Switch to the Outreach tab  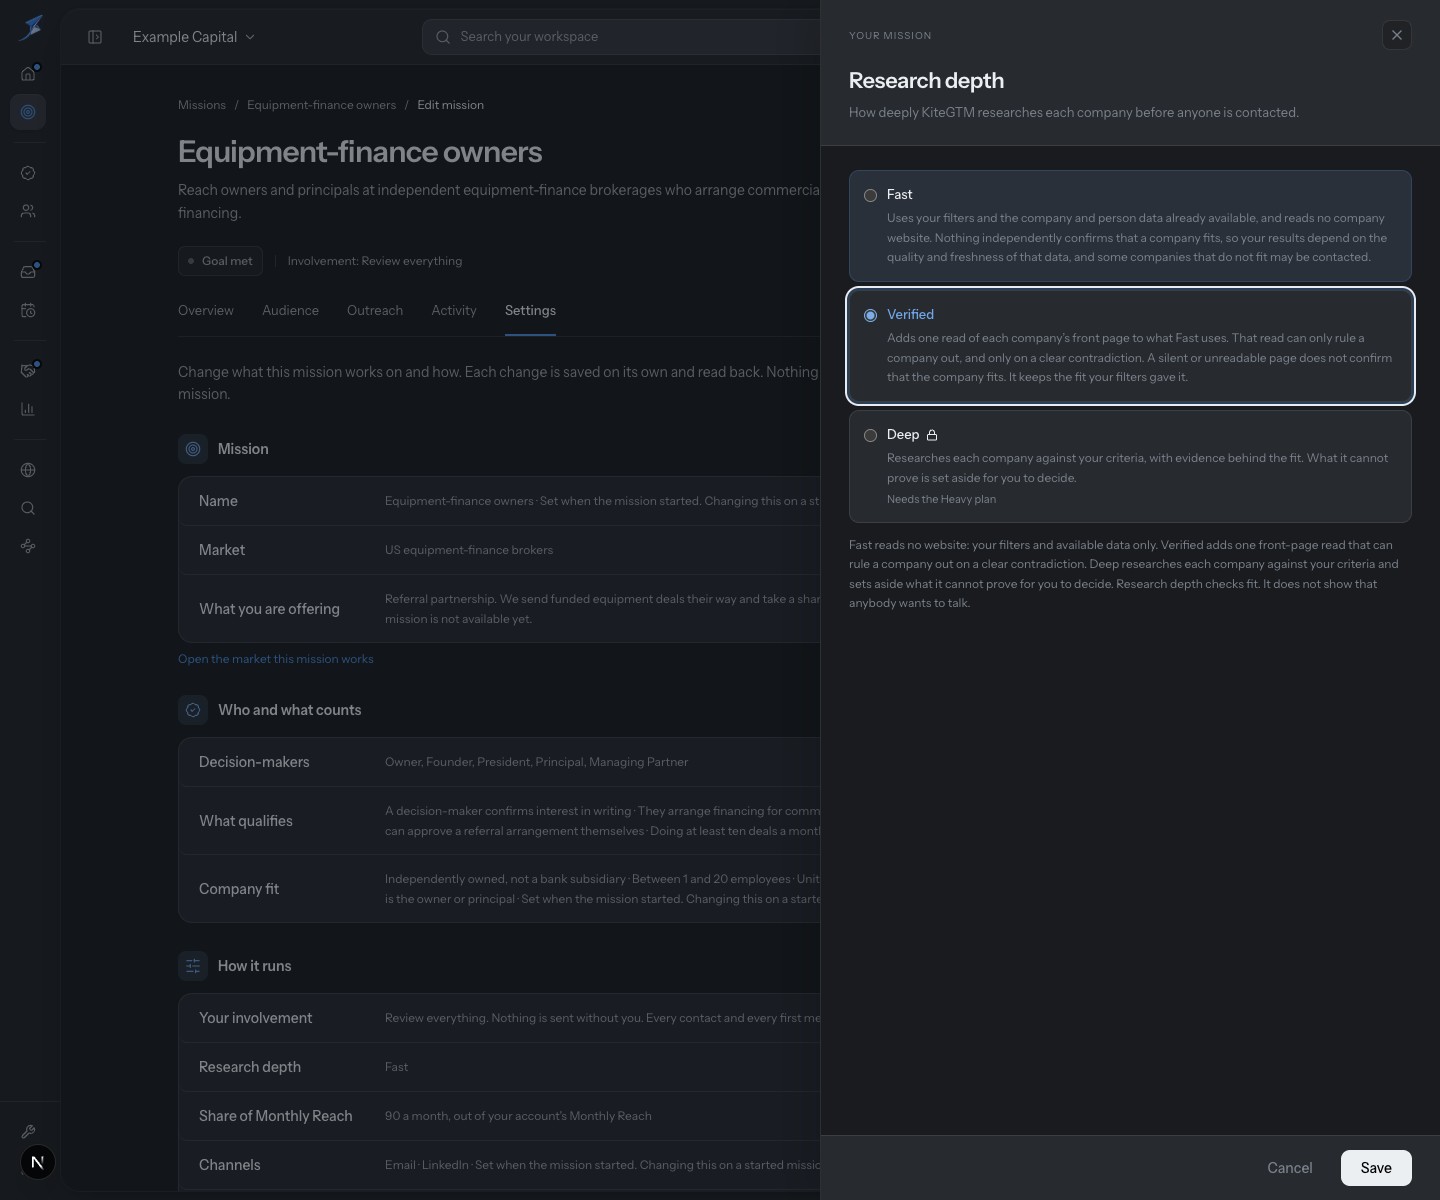pos(375,311)
